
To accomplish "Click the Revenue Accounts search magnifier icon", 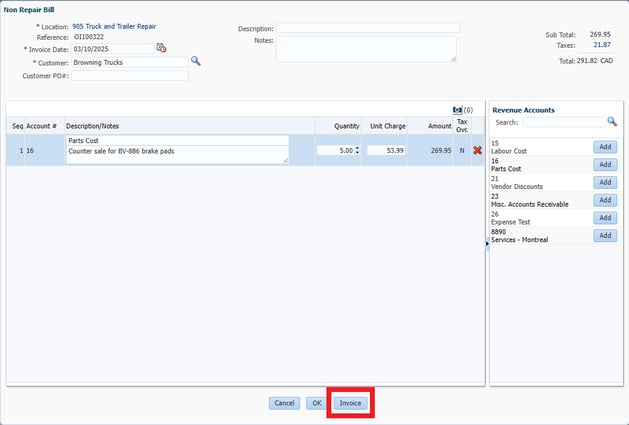I will (612, 122).
